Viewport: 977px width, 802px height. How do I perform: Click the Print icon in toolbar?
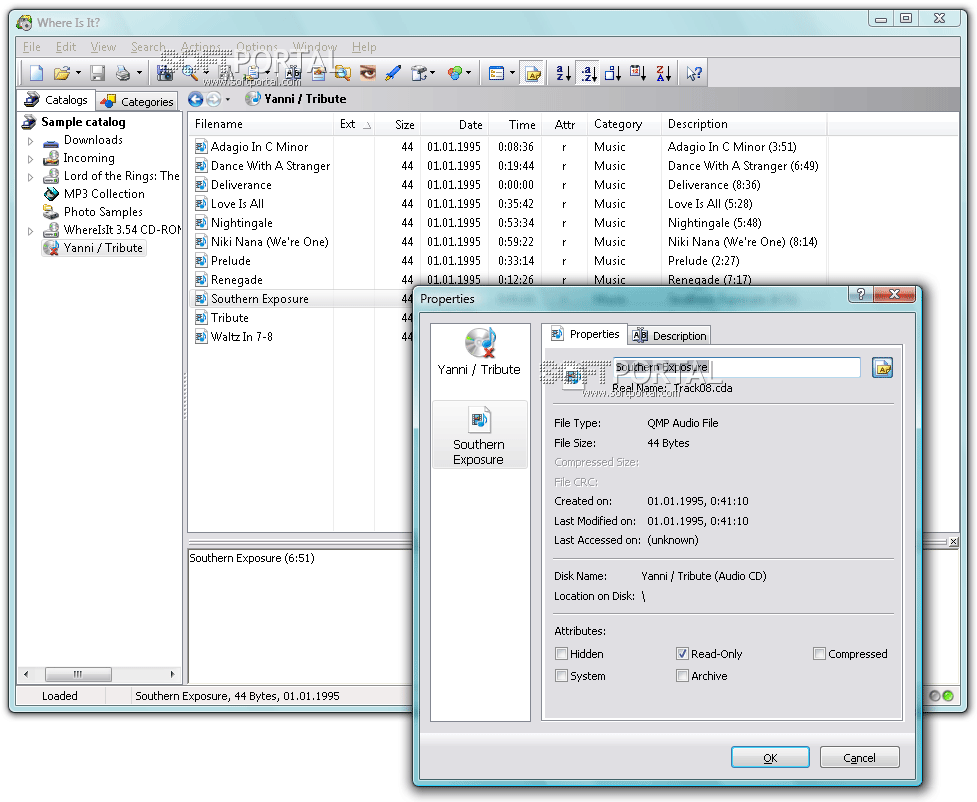click(x=123, y=74)
